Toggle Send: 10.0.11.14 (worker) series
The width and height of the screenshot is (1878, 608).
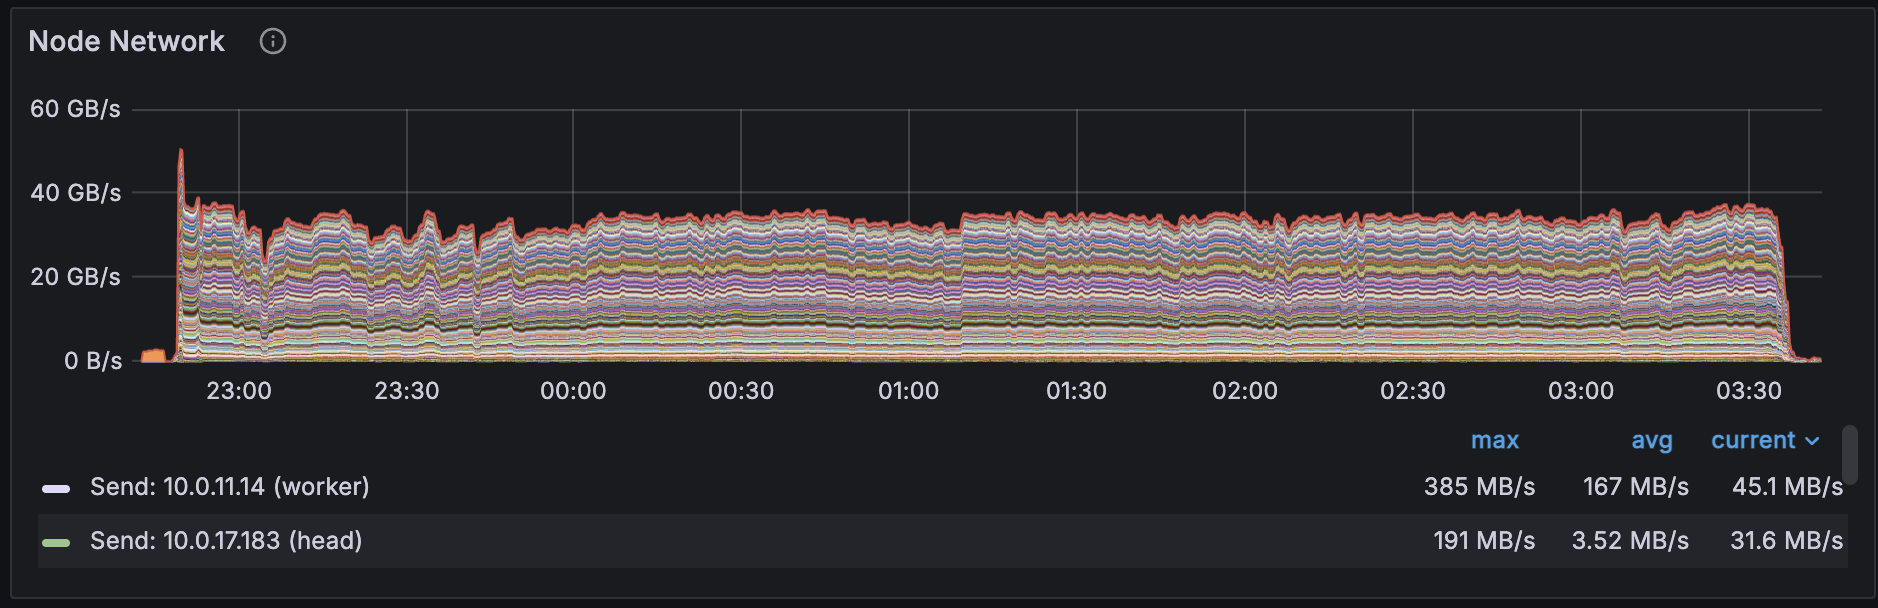point(230,487)
